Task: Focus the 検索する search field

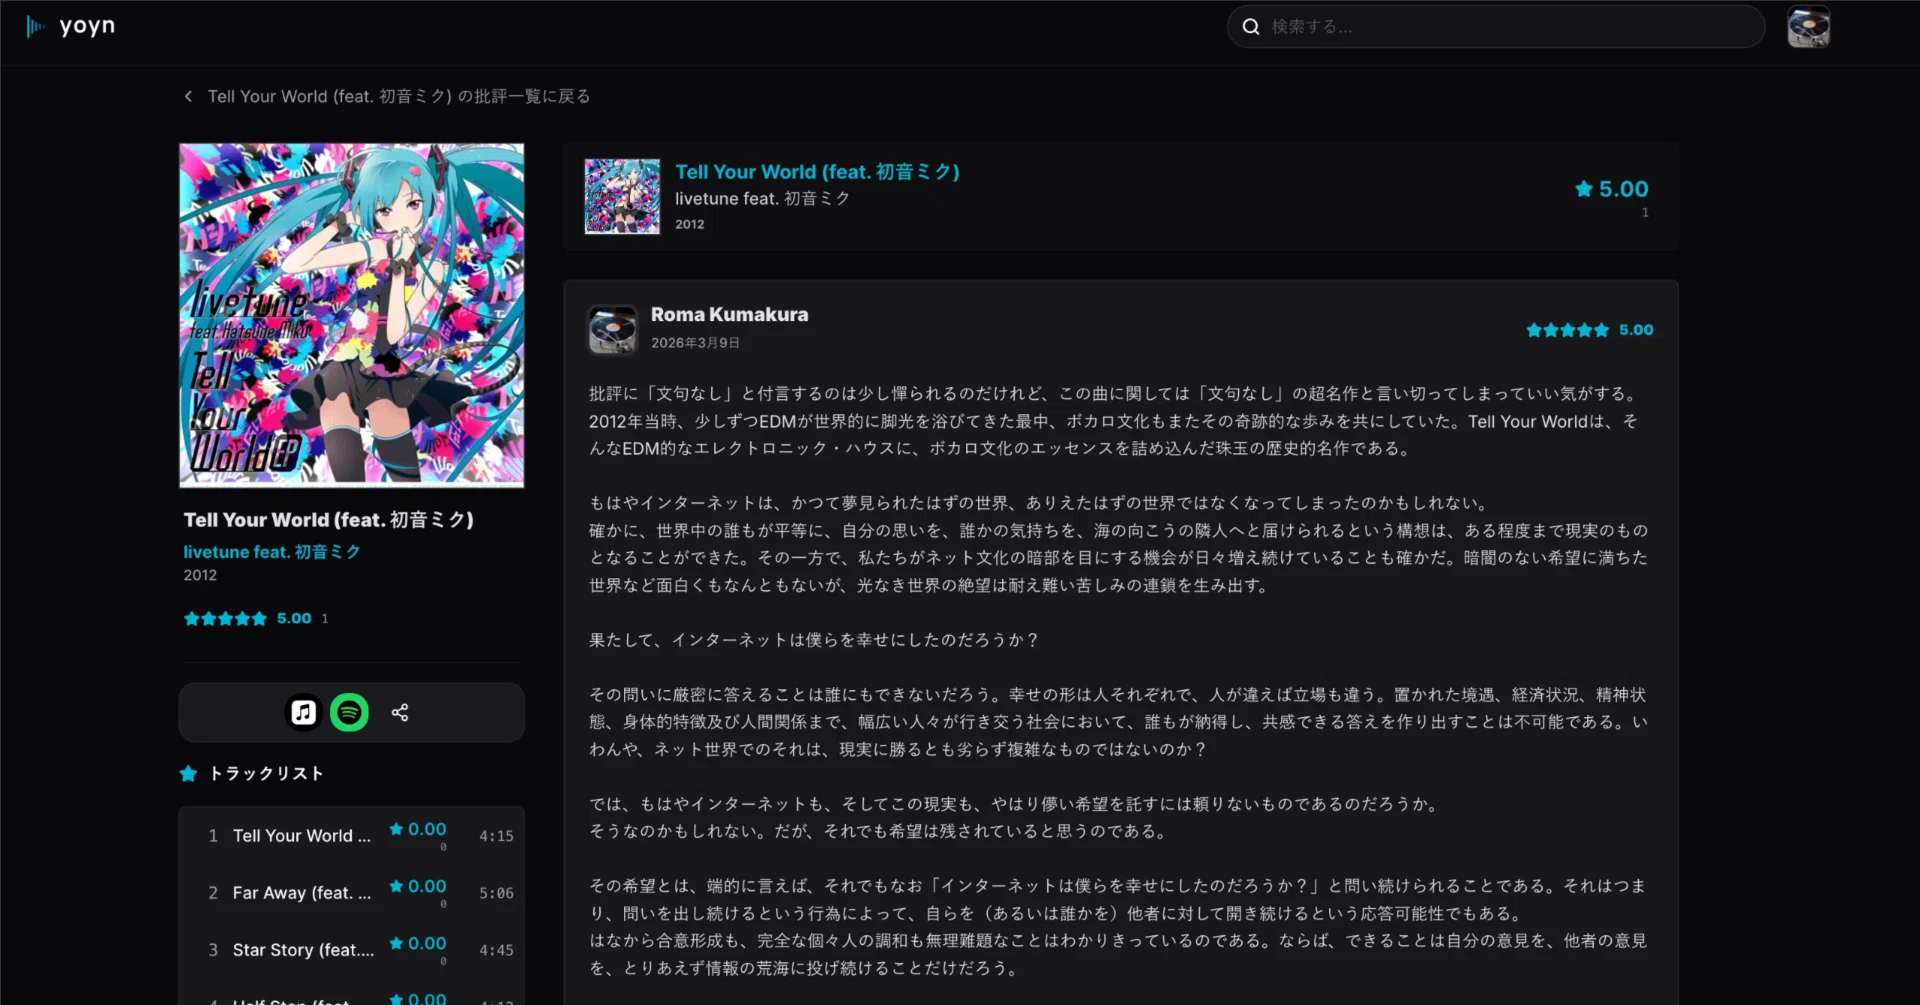Action: (1496, 27)
